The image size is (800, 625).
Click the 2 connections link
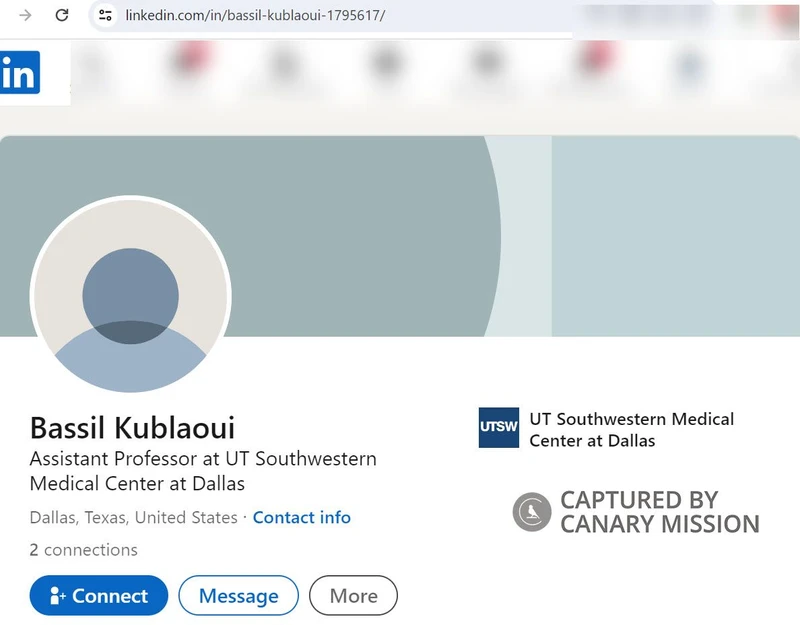[84, 549]
